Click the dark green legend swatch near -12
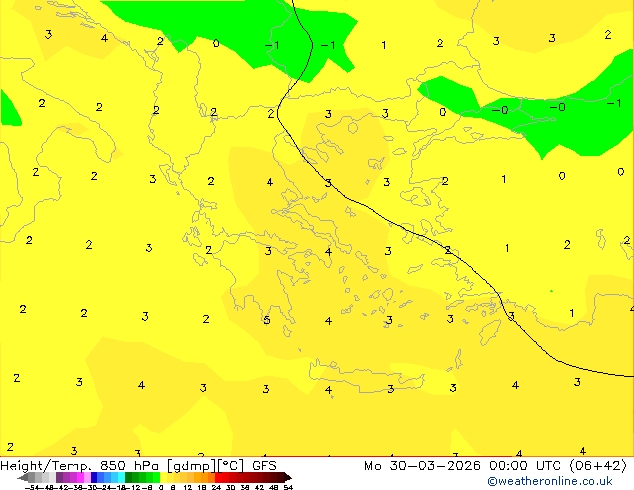The height and width of the screenshot is (490, 634). coord(129,477)
